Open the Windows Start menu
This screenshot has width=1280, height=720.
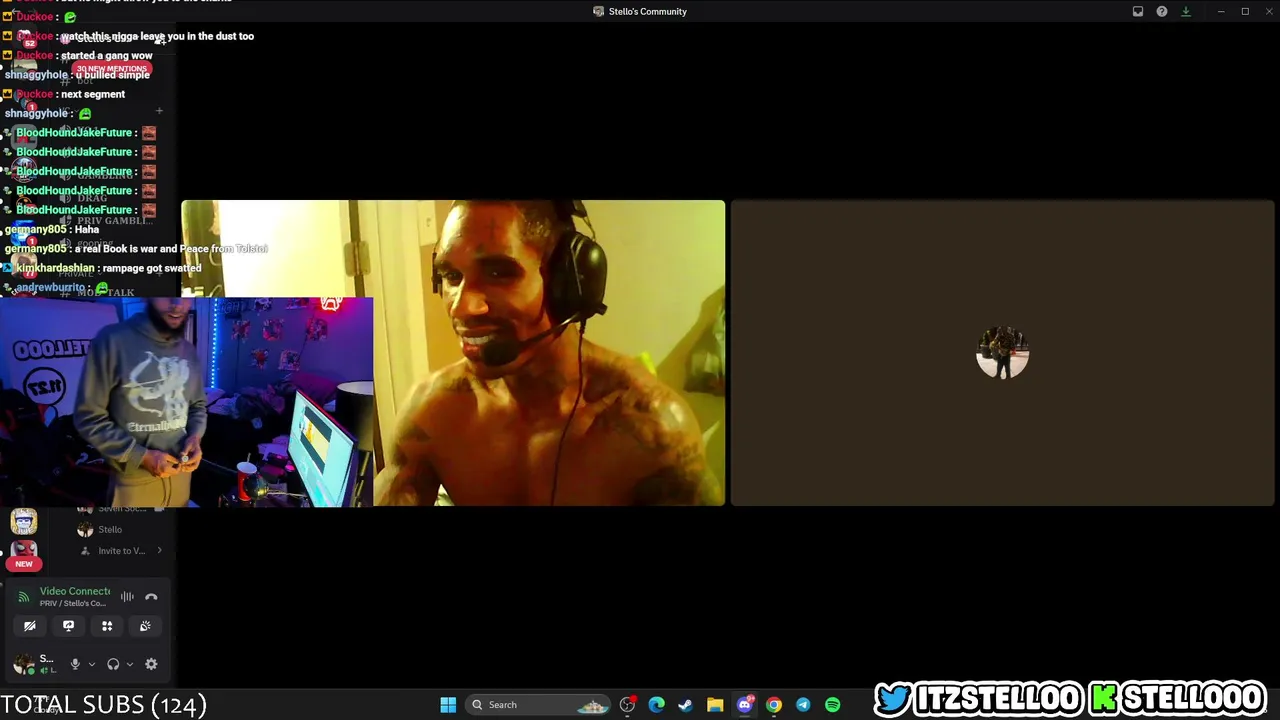coord(448,705)
